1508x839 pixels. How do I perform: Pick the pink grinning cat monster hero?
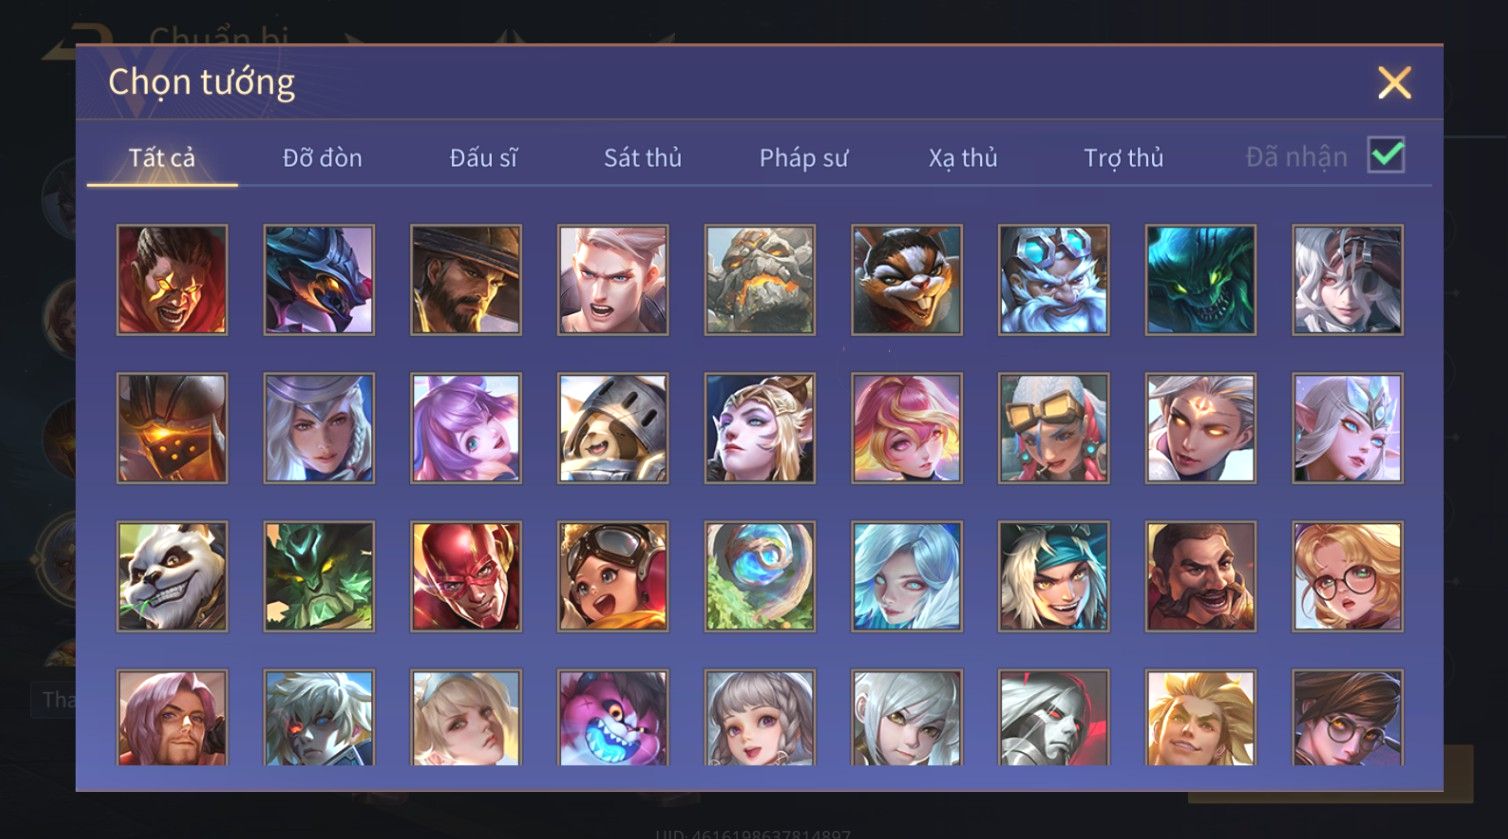click(x=613, y=718)
